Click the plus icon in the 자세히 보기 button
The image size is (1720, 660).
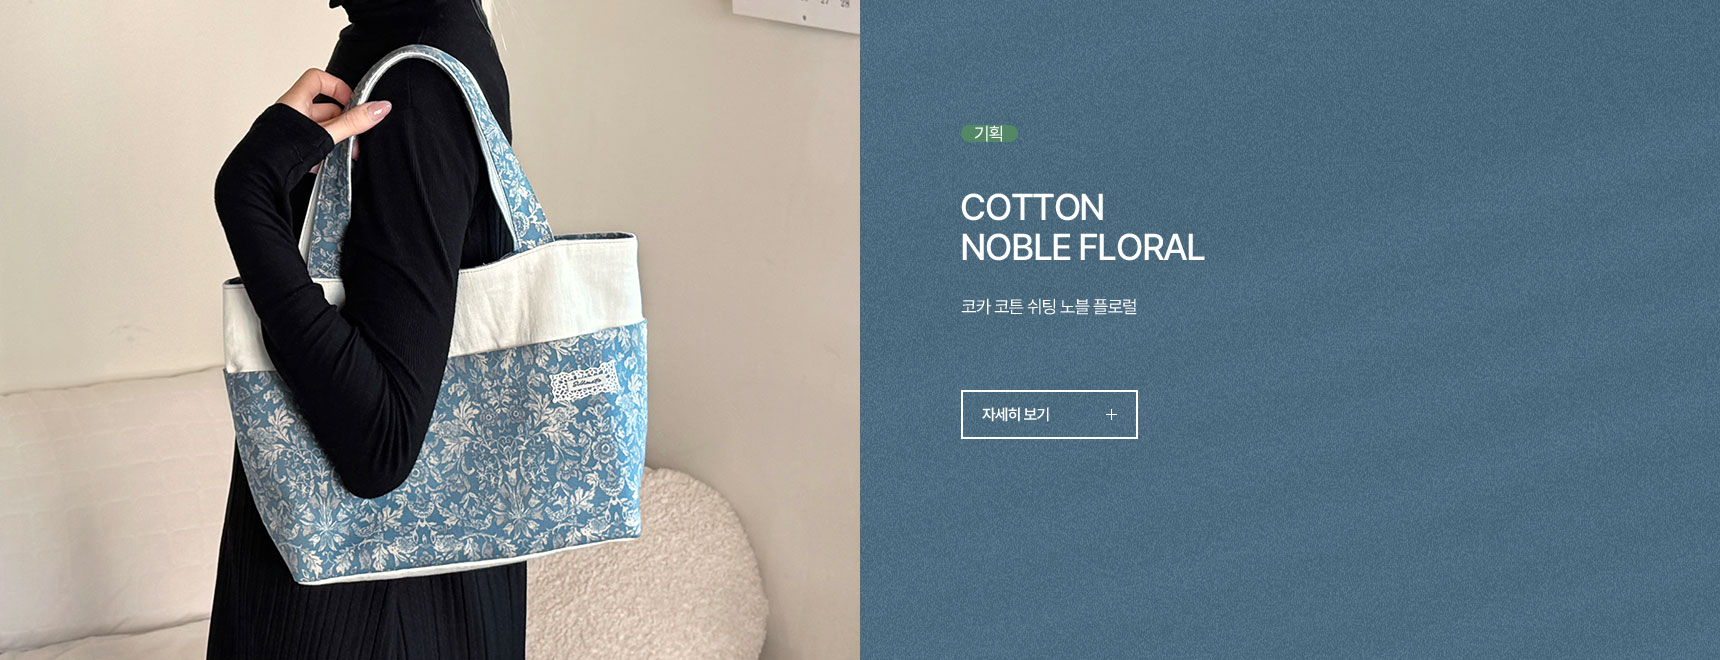(x=1111, y=414)
